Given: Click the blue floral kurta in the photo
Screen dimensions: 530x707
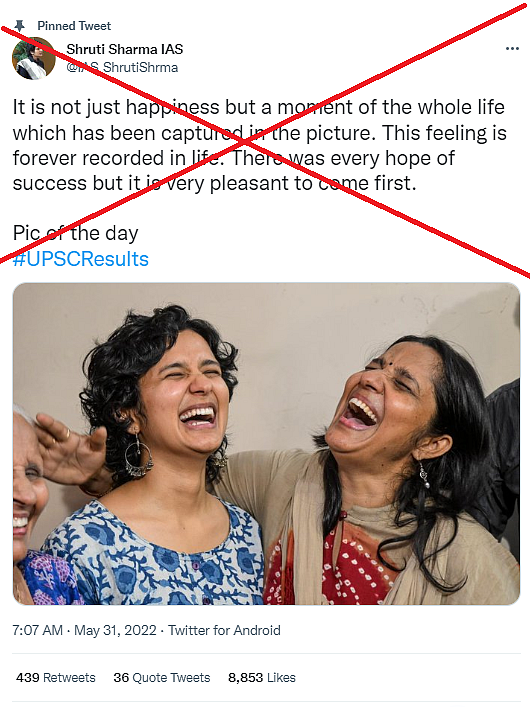Looking at the screenshot, I should click(156, 557).
